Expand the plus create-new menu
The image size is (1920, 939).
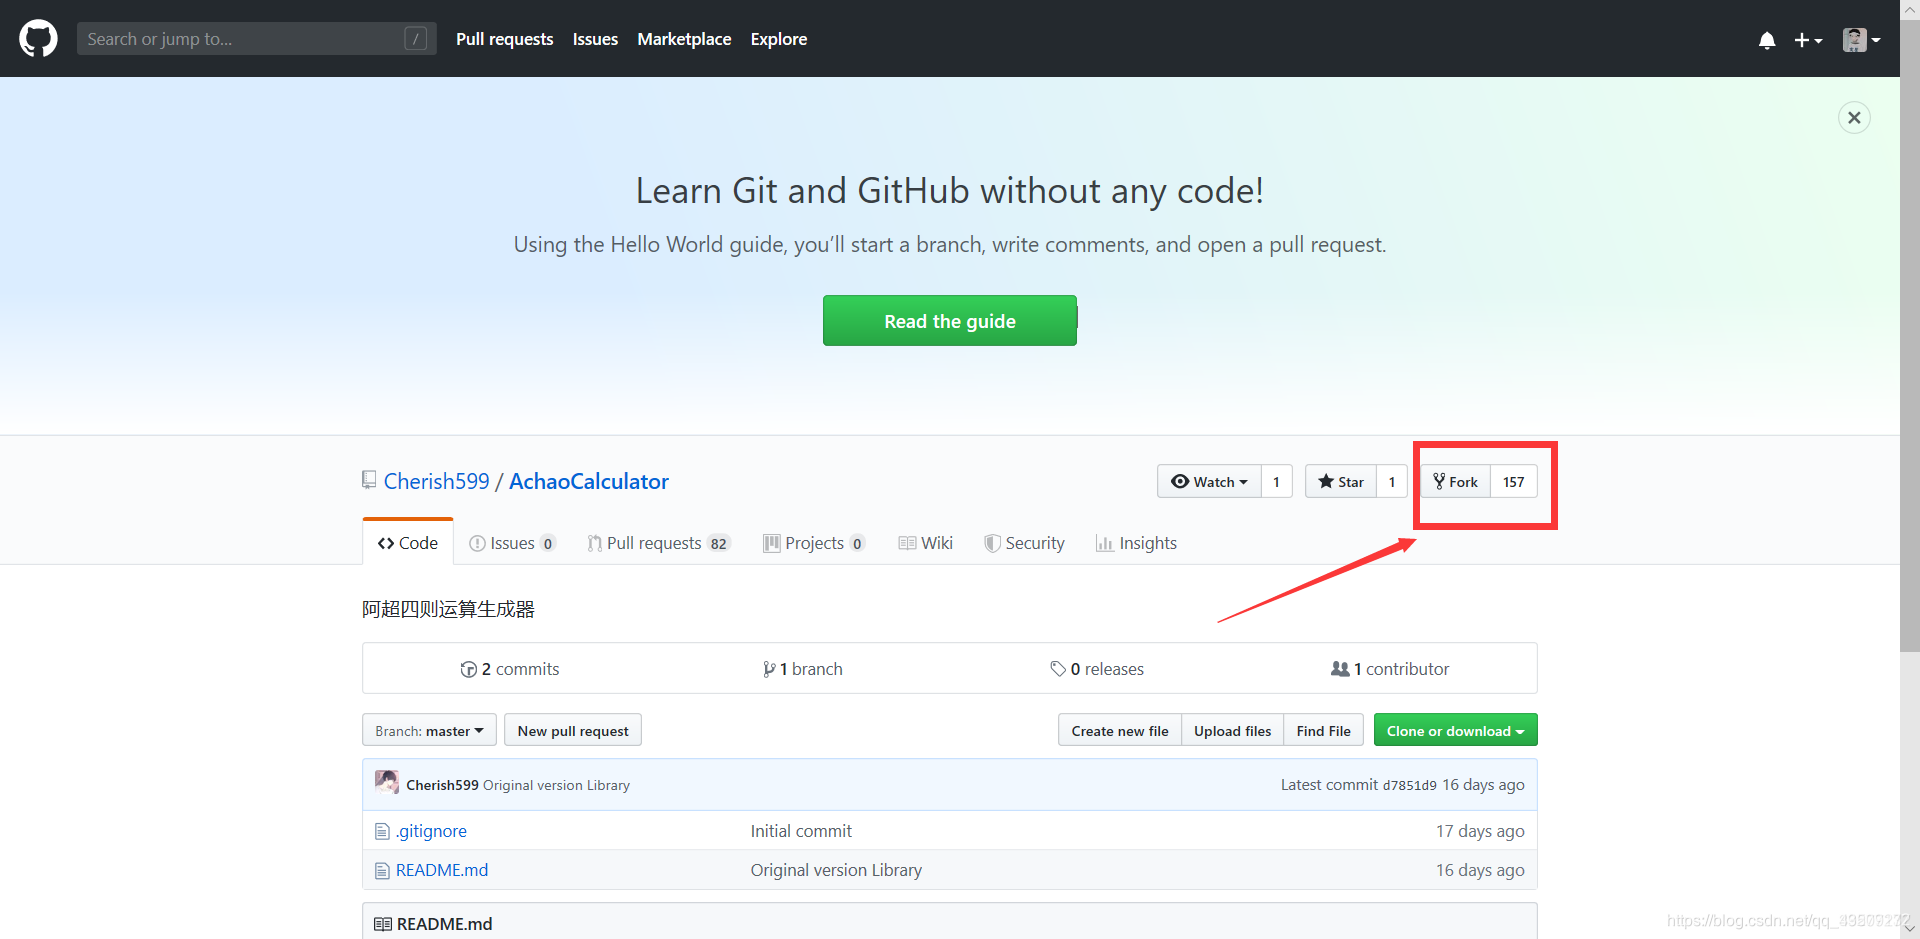pyautogui.click(x=1808, y=40)
